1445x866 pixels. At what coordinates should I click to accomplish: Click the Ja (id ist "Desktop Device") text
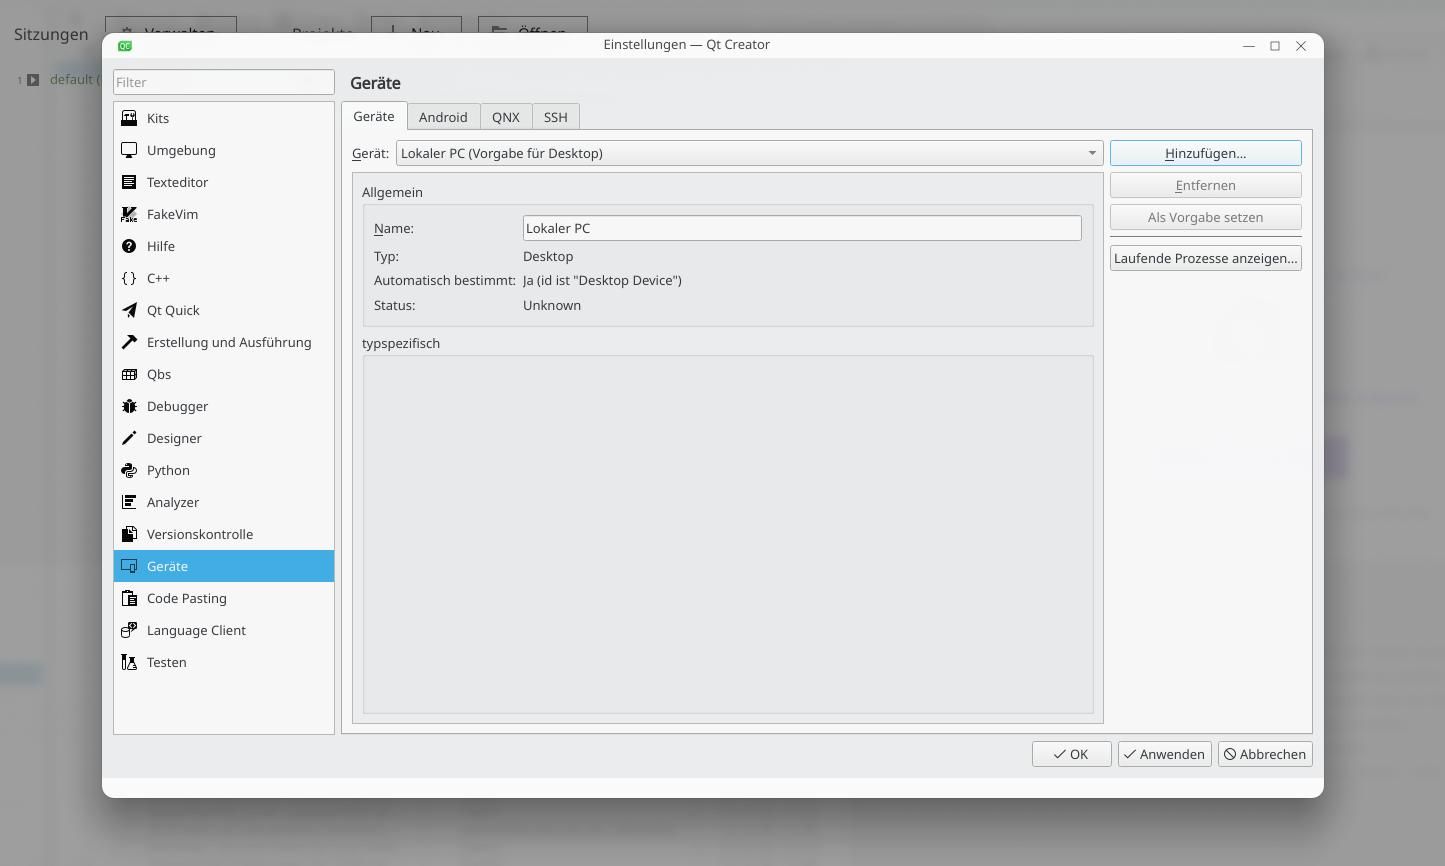click(x=602, y=280)
